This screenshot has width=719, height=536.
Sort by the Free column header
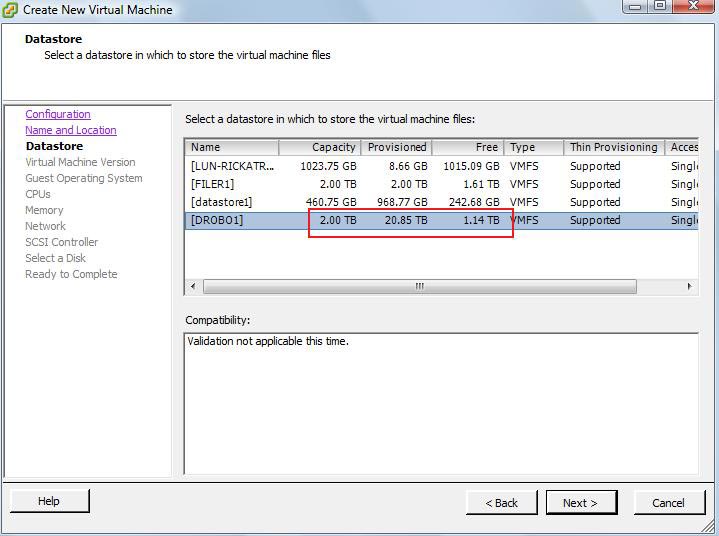click(x=468, y=147)
